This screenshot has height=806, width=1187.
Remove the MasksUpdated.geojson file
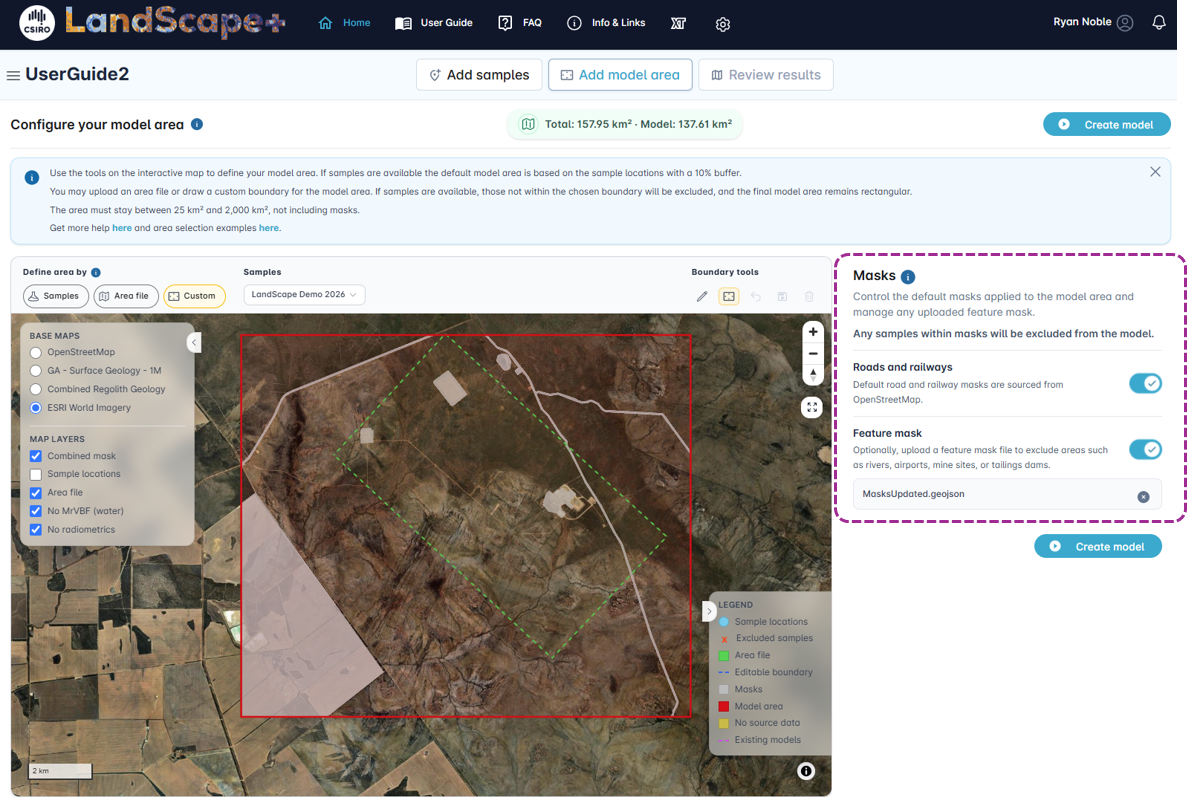point(1143,497)
